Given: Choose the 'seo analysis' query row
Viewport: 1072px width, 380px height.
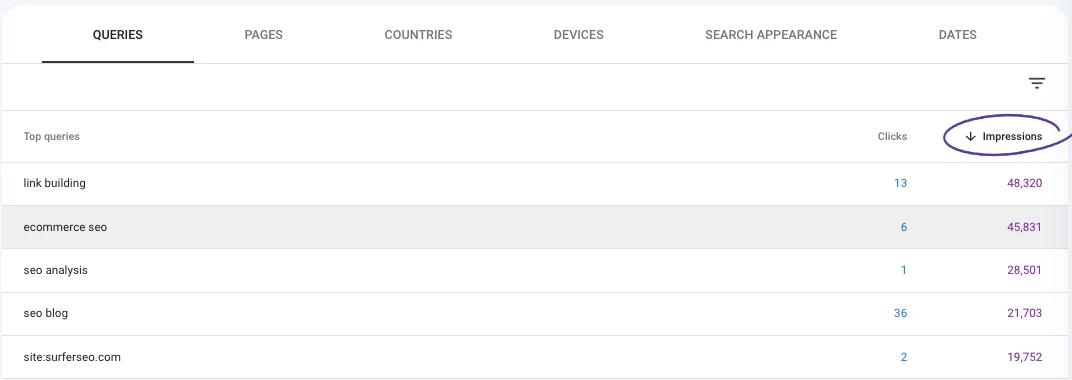Looking at the screenshot, I should tap(535, 271).
